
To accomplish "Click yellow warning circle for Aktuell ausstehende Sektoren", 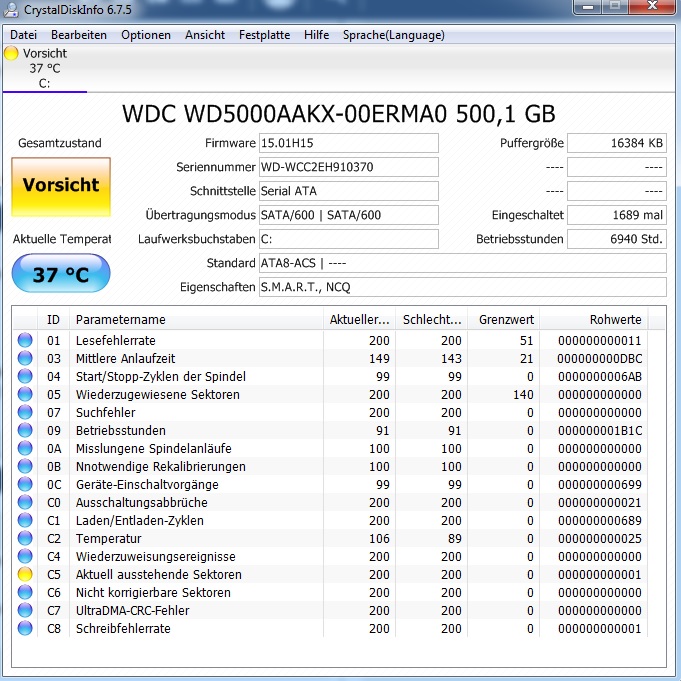I will pos(25,575).
